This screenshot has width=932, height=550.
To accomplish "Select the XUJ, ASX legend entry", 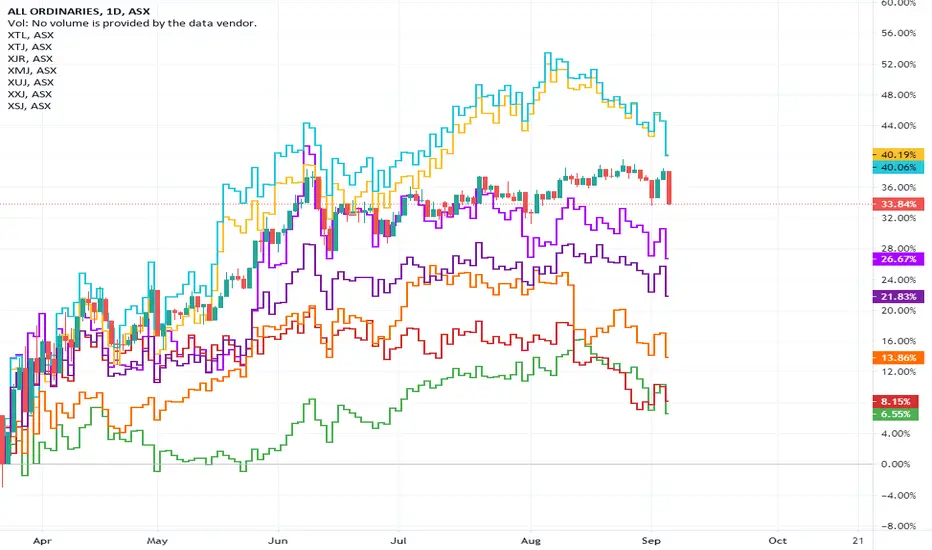I will 30,83.
